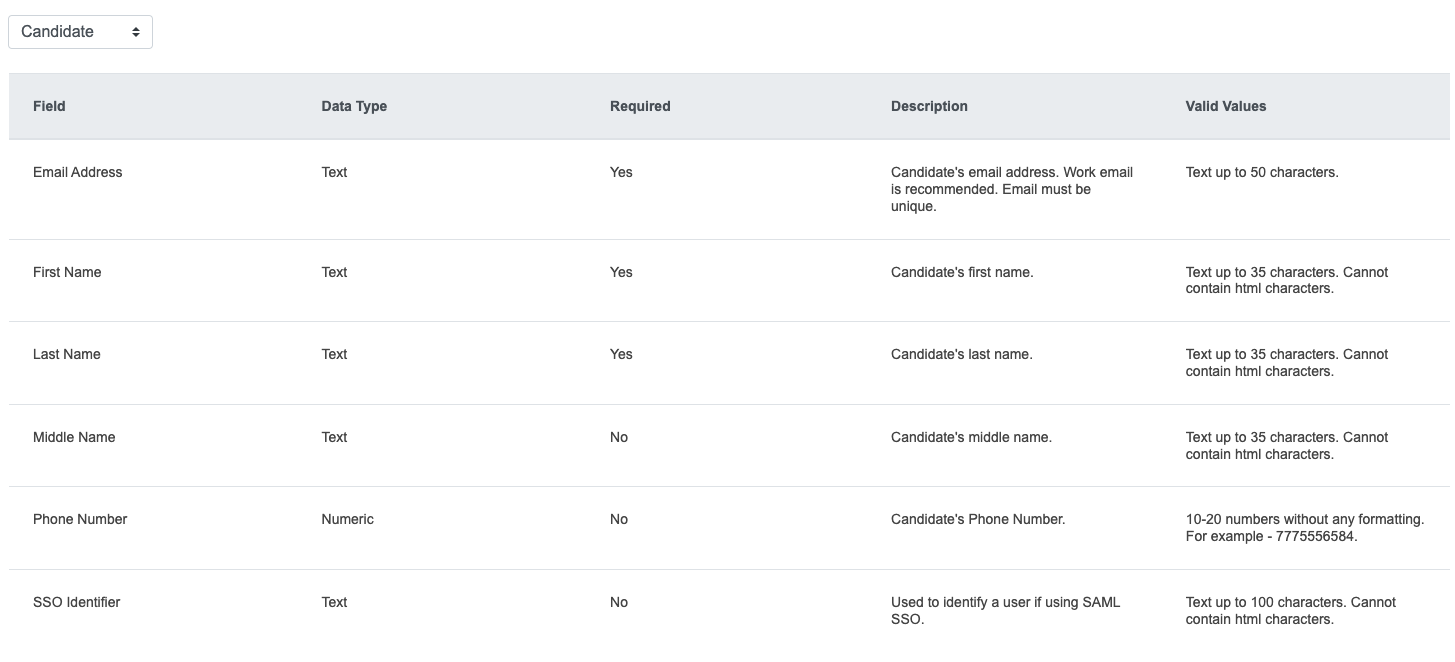The image size is (1455, 662).
Task: Click the Valid Values column header
Action: coord(1225,106)
